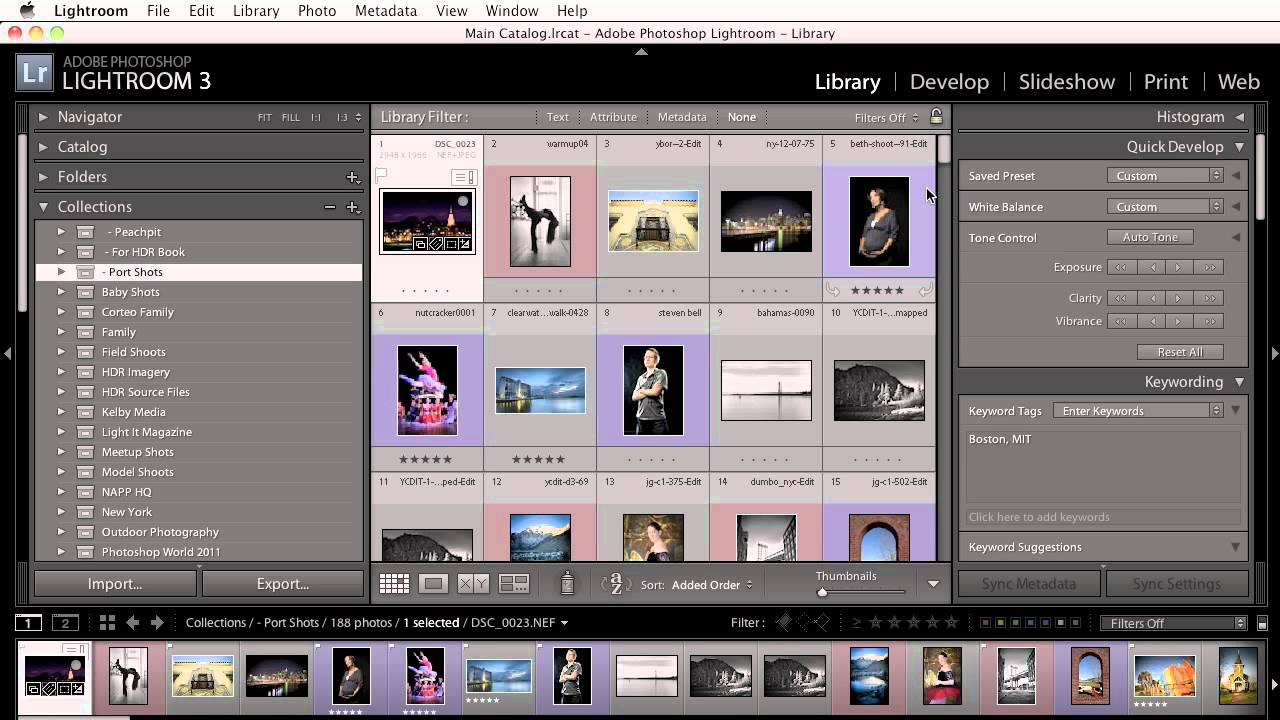The width and height of the screenshot is (1280, 720).
Task: Adjust the Thumbnails size slider
Action: click(x=822, y=593)
